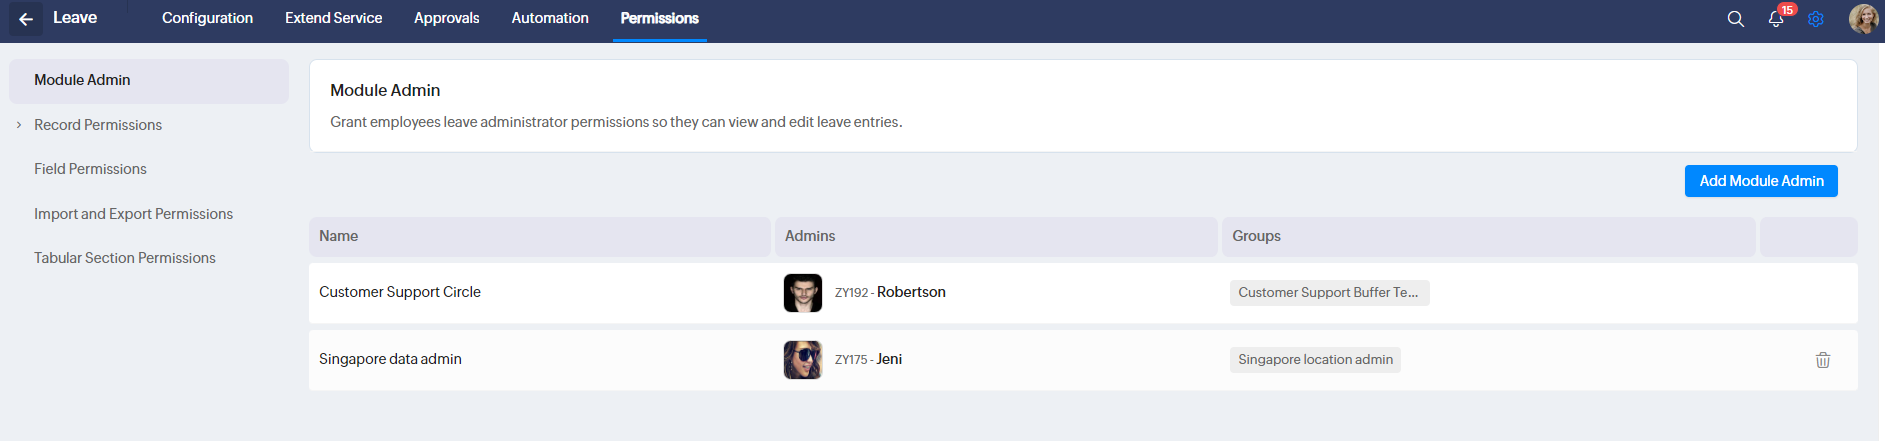Open Field Permissions in the sidebar
This screenshot has width=1885, height=441.
pos(90,169)
